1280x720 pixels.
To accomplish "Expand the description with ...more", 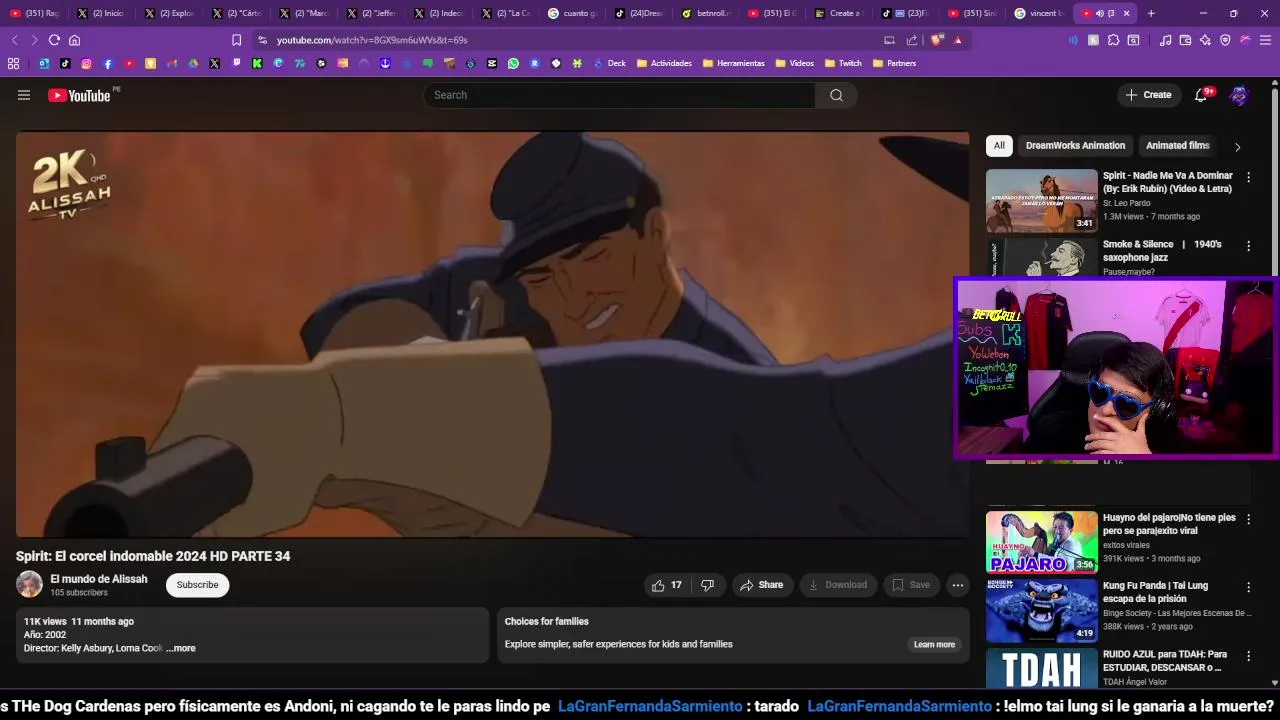I will (x=181, y=648).
